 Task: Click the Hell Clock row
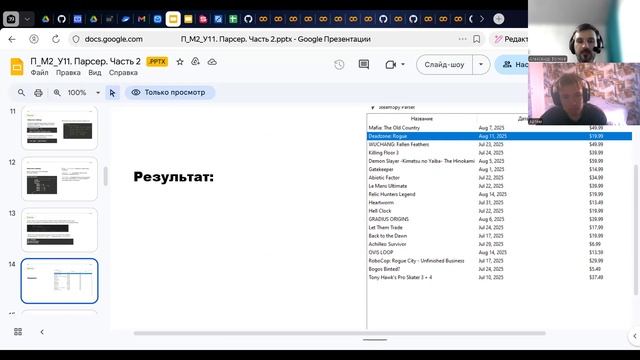[499, 211]
